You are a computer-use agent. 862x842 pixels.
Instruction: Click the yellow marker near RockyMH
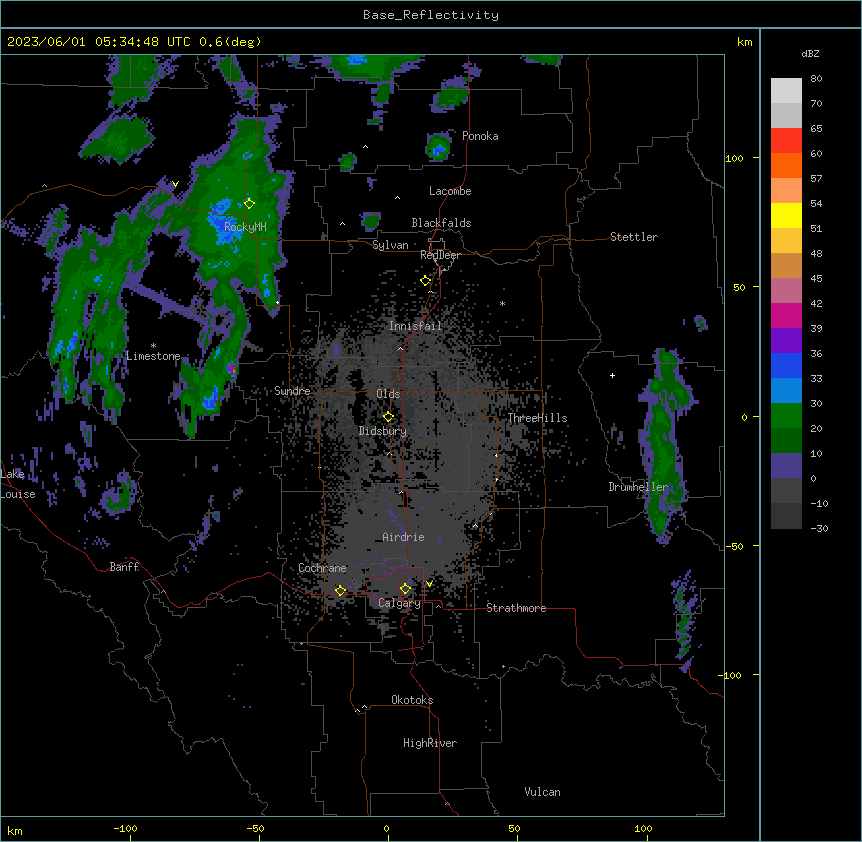click(x=249, y=203)
